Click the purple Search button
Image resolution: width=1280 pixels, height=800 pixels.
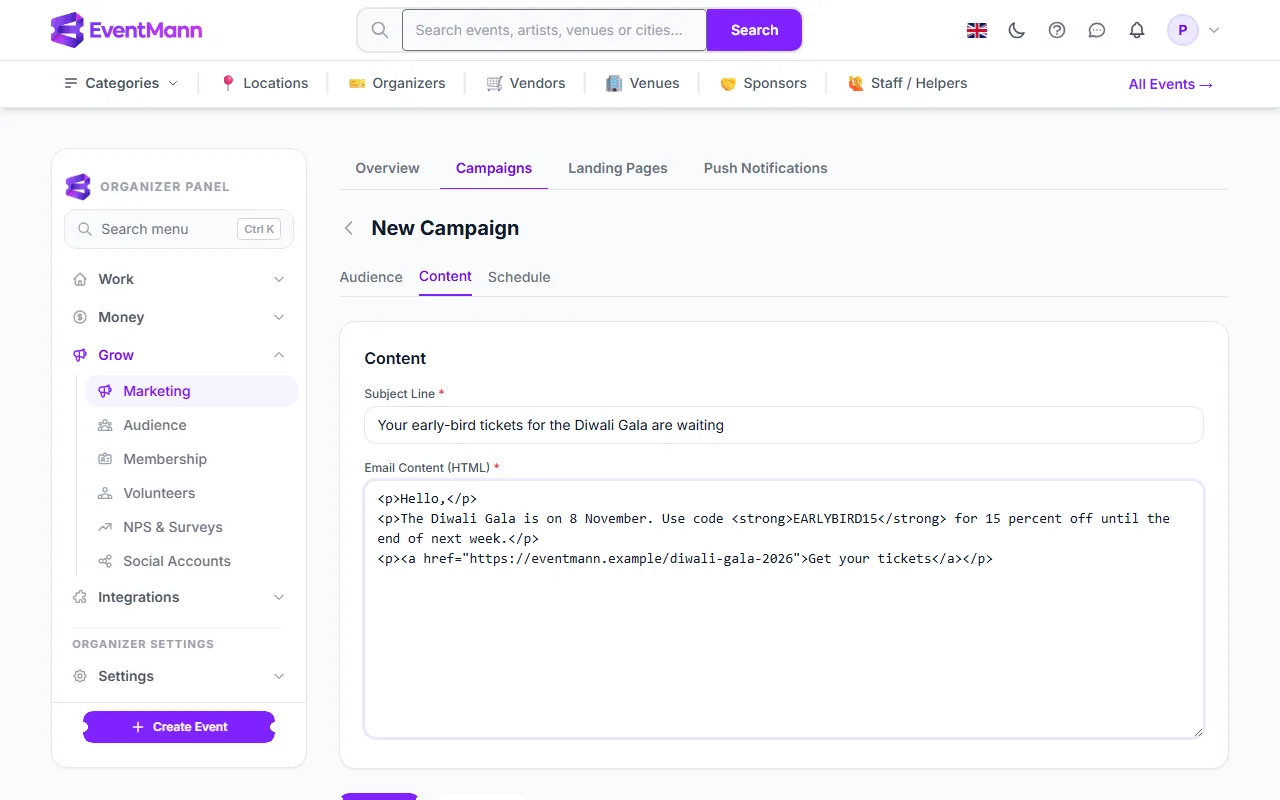[754, 30]
